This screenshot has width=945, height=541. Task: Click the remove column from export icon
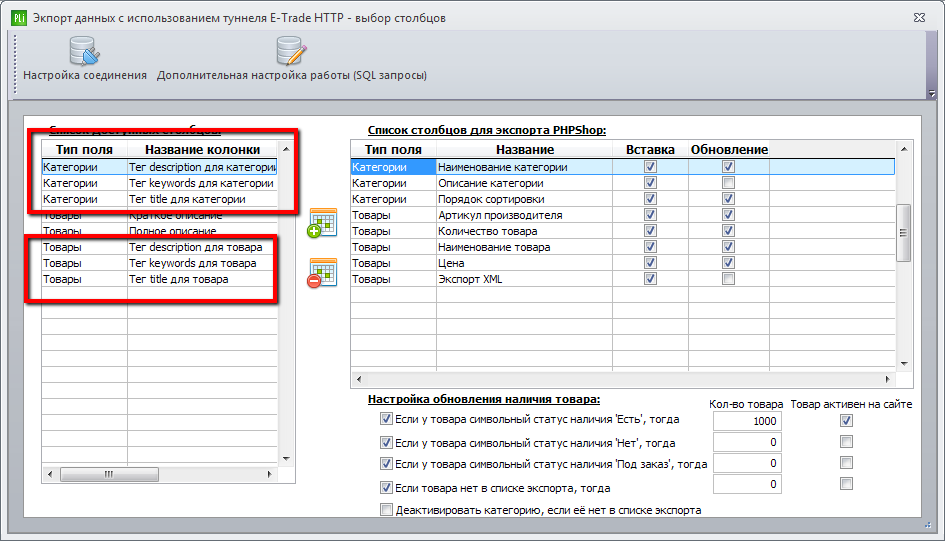pyautogui.click(x=322, y=273)
